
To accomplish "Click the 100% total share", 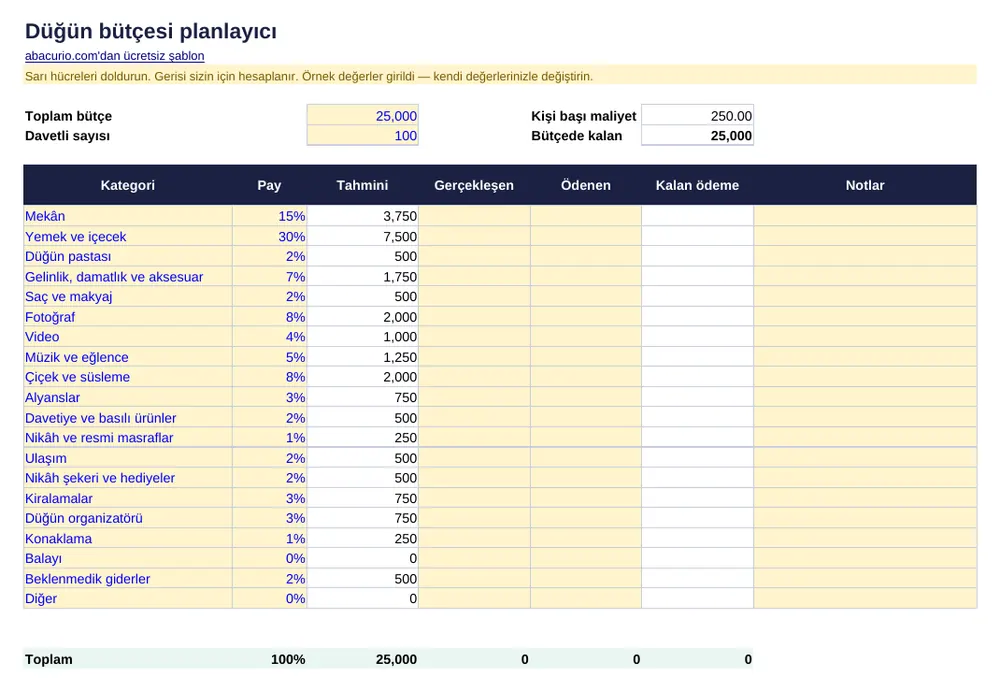I will coord(288,659).
